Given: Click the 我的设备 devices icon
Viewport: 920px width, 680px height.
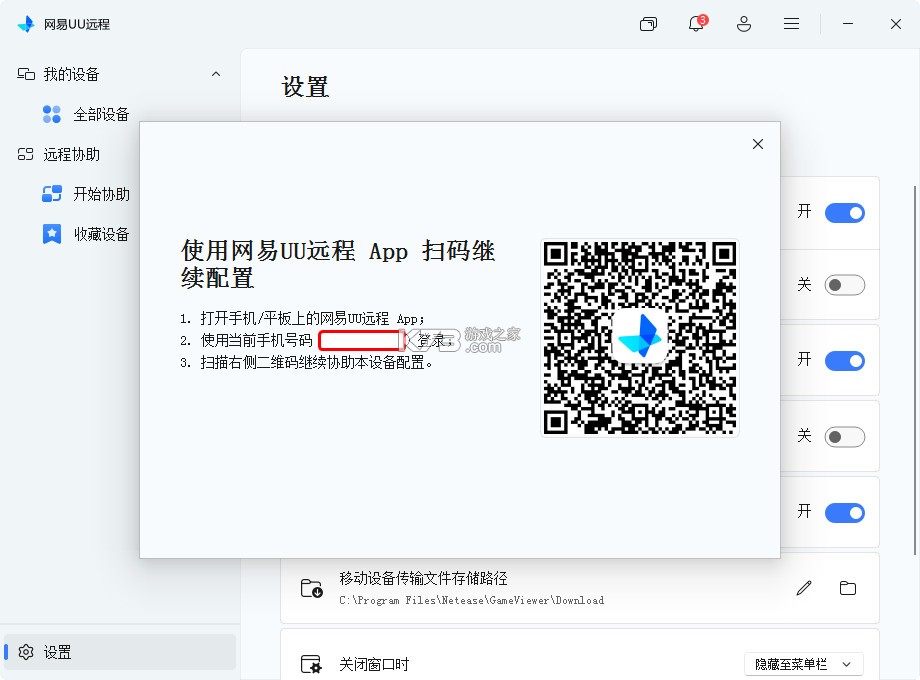Looking at the screenshot, I should (x=26, y=74).
